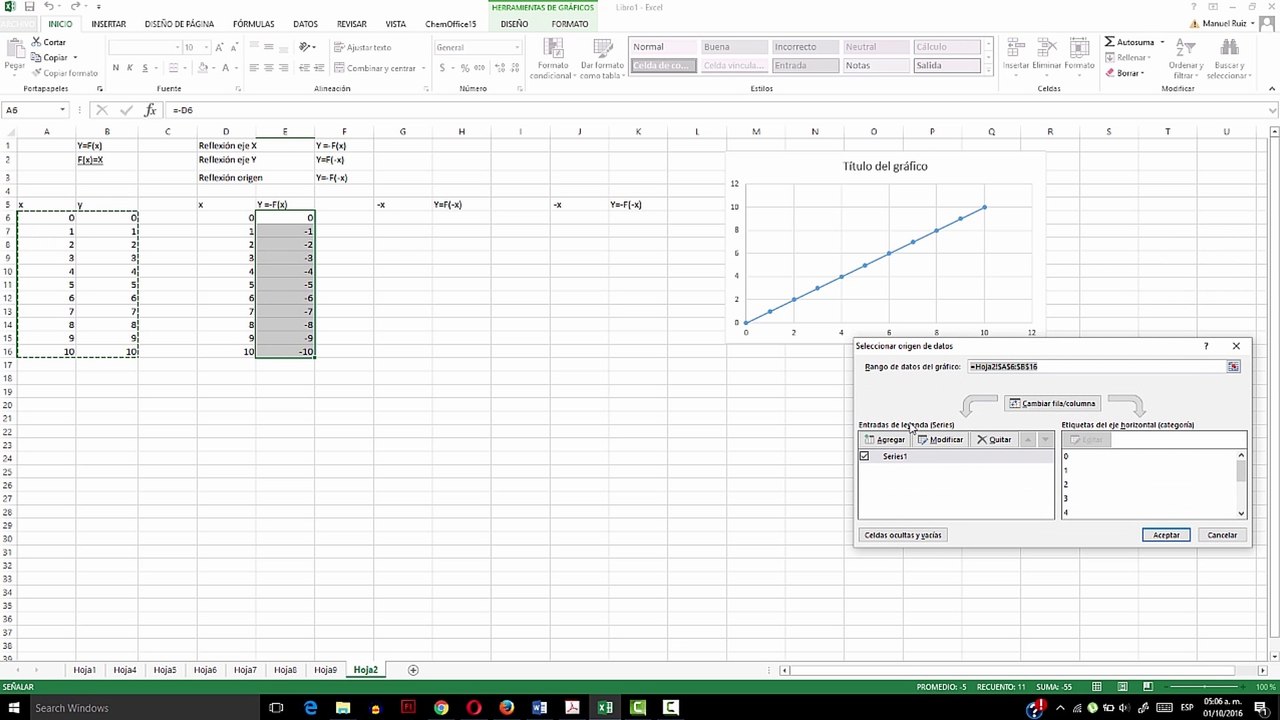Screen dimensions: 1280x720
Task: Open the number format General dropdown
Action: coord(515,47)
